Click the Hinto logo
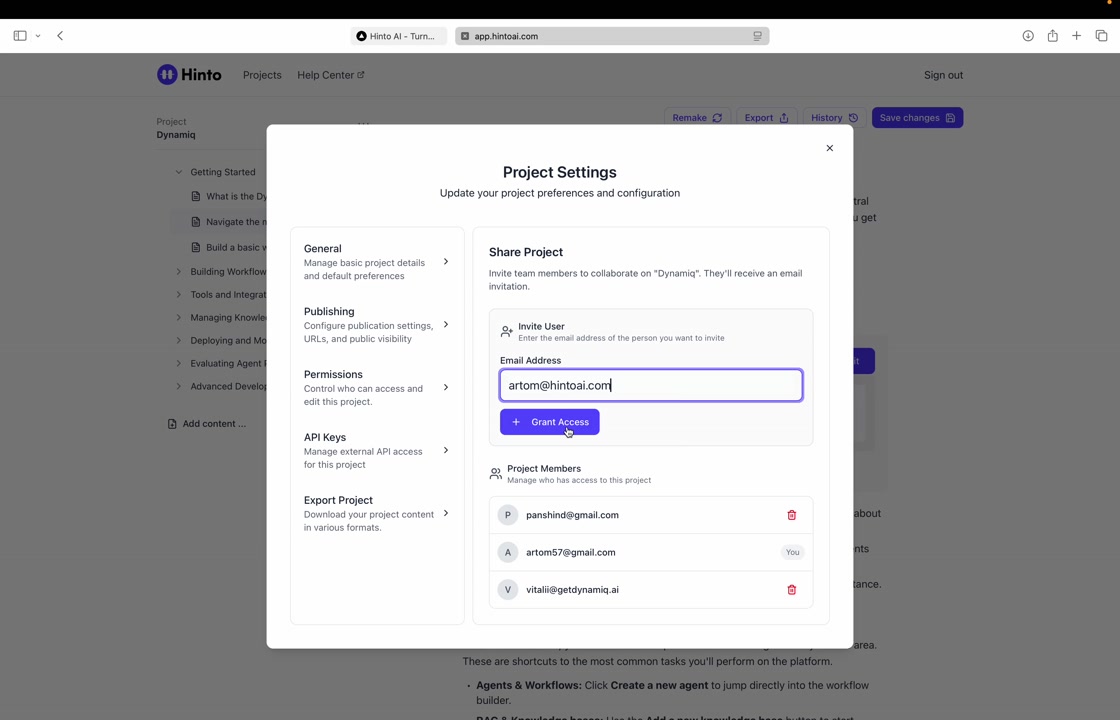The height and width of the screenshot is (720, 1120). [189, 75]
